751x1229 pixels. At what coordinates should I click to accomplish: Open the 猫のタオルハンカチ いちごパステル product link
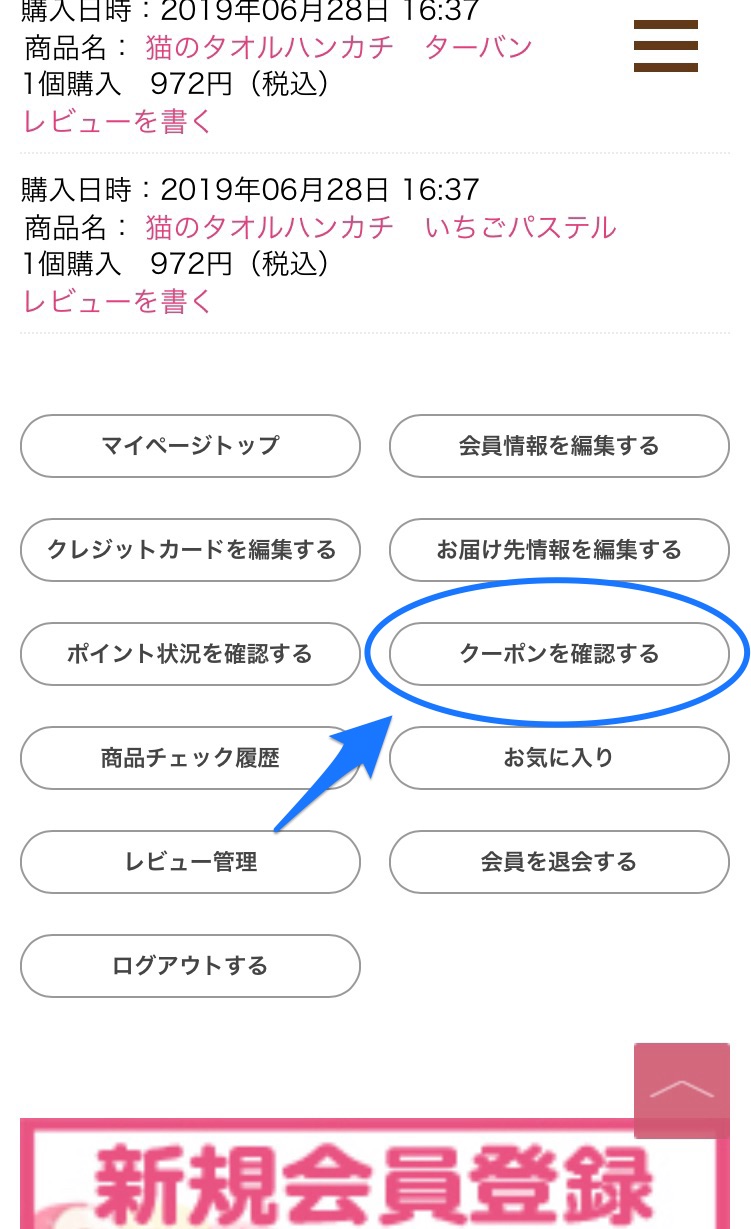click(x=381, y=227)
